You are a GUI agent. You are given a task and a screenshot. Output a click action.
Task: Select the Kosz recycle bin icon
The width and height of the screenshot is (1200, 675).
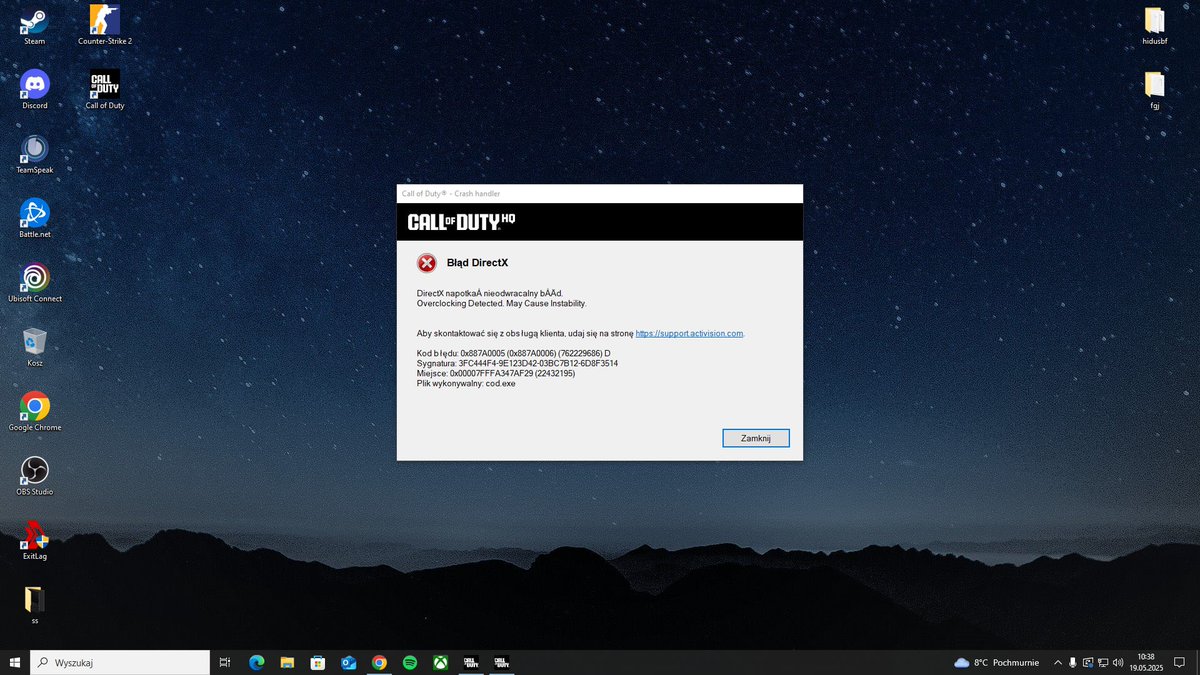click(x=34, y=346)
